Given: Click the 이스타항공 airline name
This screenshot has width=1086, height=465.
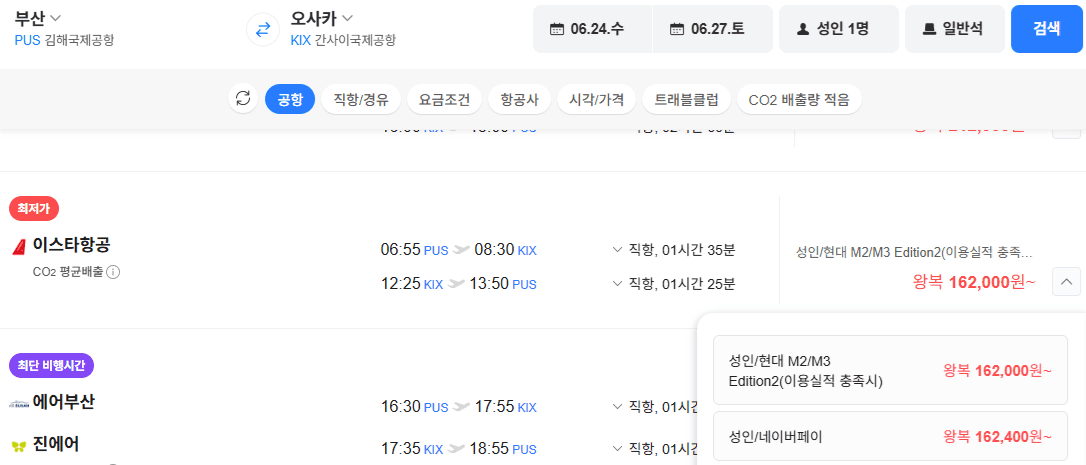Looking at the screenshot, I should tap(71, 245).
